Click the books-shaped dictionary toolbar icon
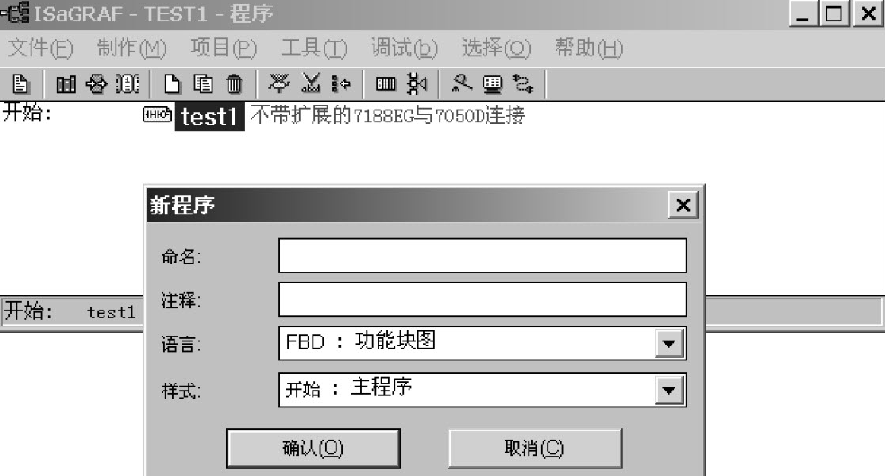The height and width of the screenshot is (476, 885). pyautogui.click(x=66, y=84)
